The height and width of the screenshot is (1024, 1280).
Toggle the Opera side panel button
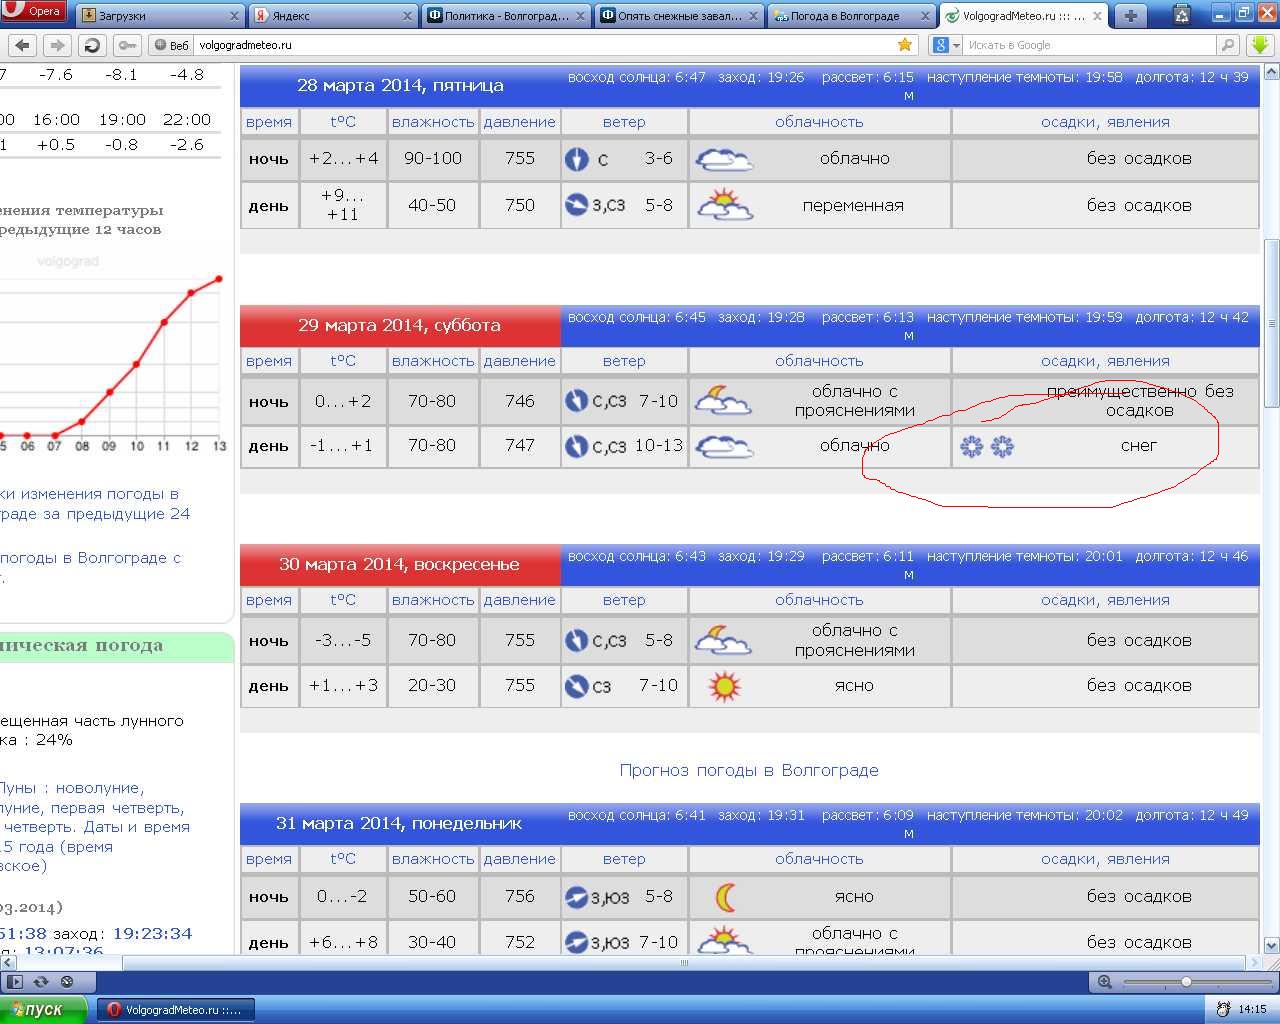click(x=14, y=982)
